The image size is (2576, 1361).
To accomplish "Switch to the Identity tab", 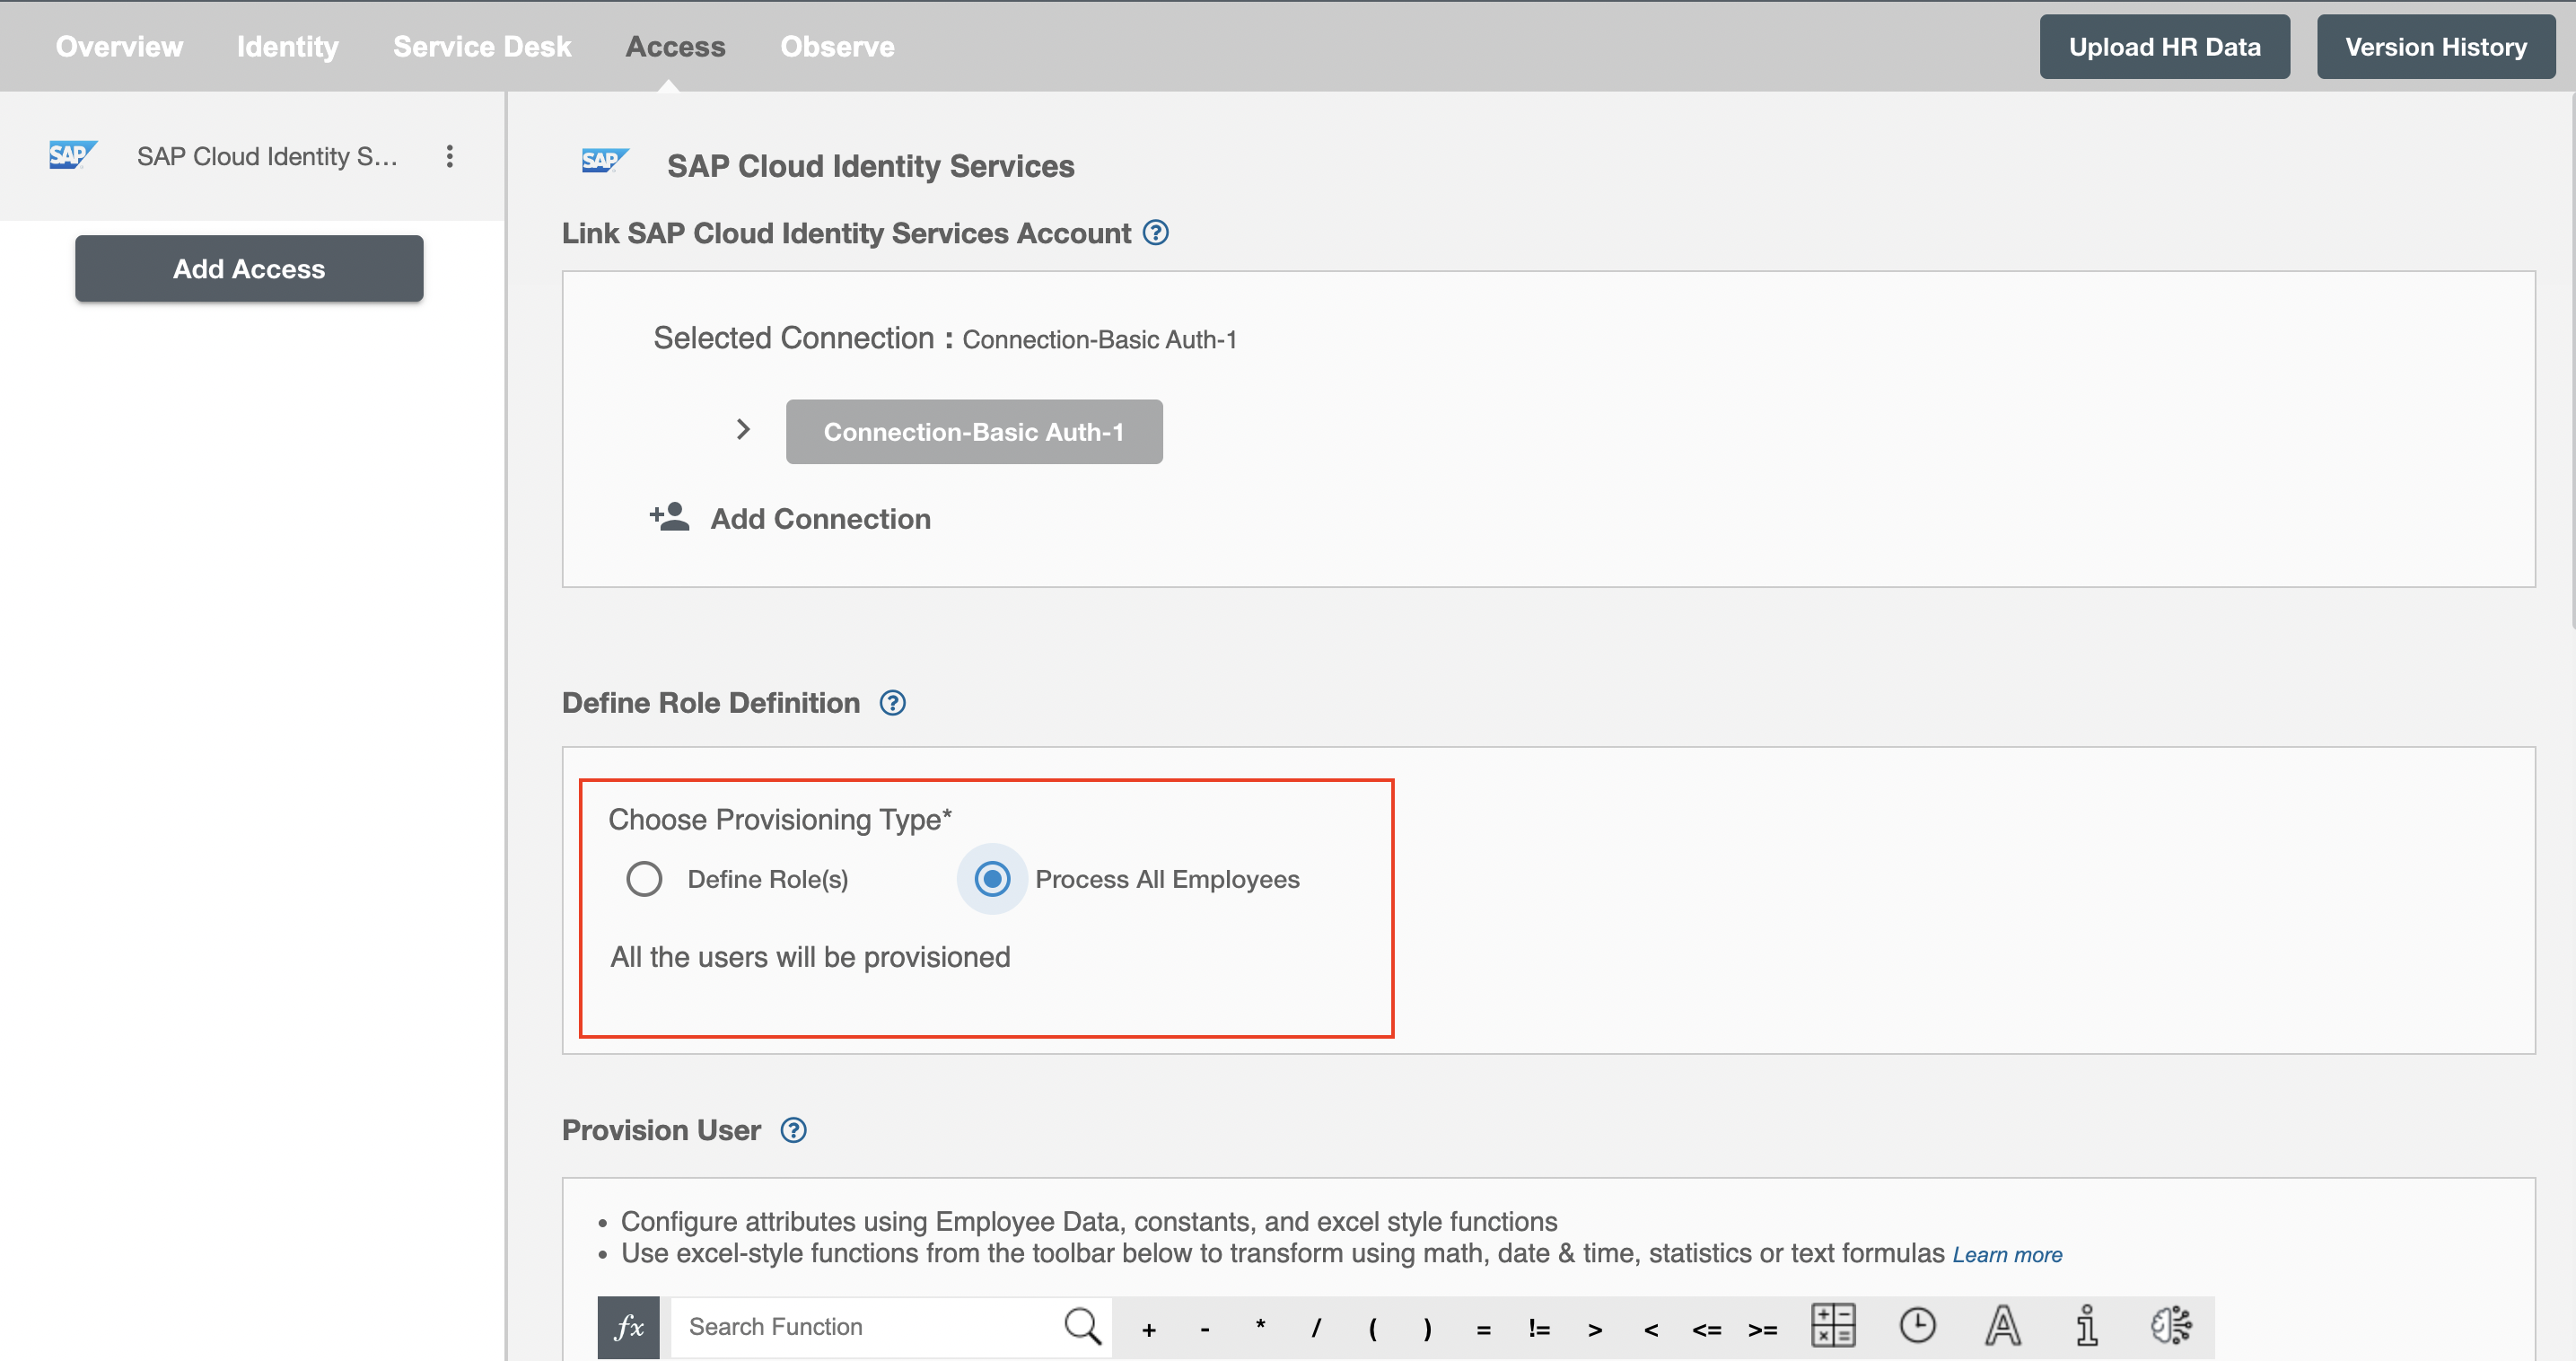I will 286,46.
